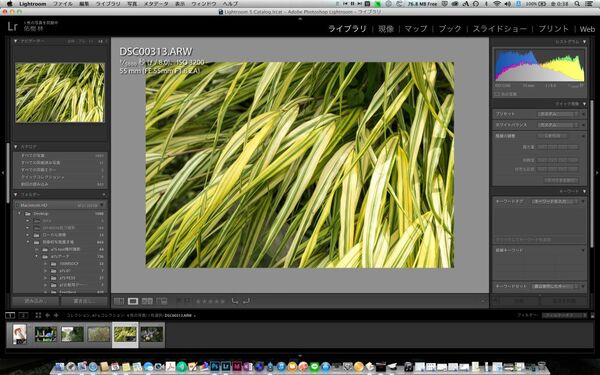Open toolbar content options arrow
Screen dimensions: 600x375
click(x=484, y=301)
